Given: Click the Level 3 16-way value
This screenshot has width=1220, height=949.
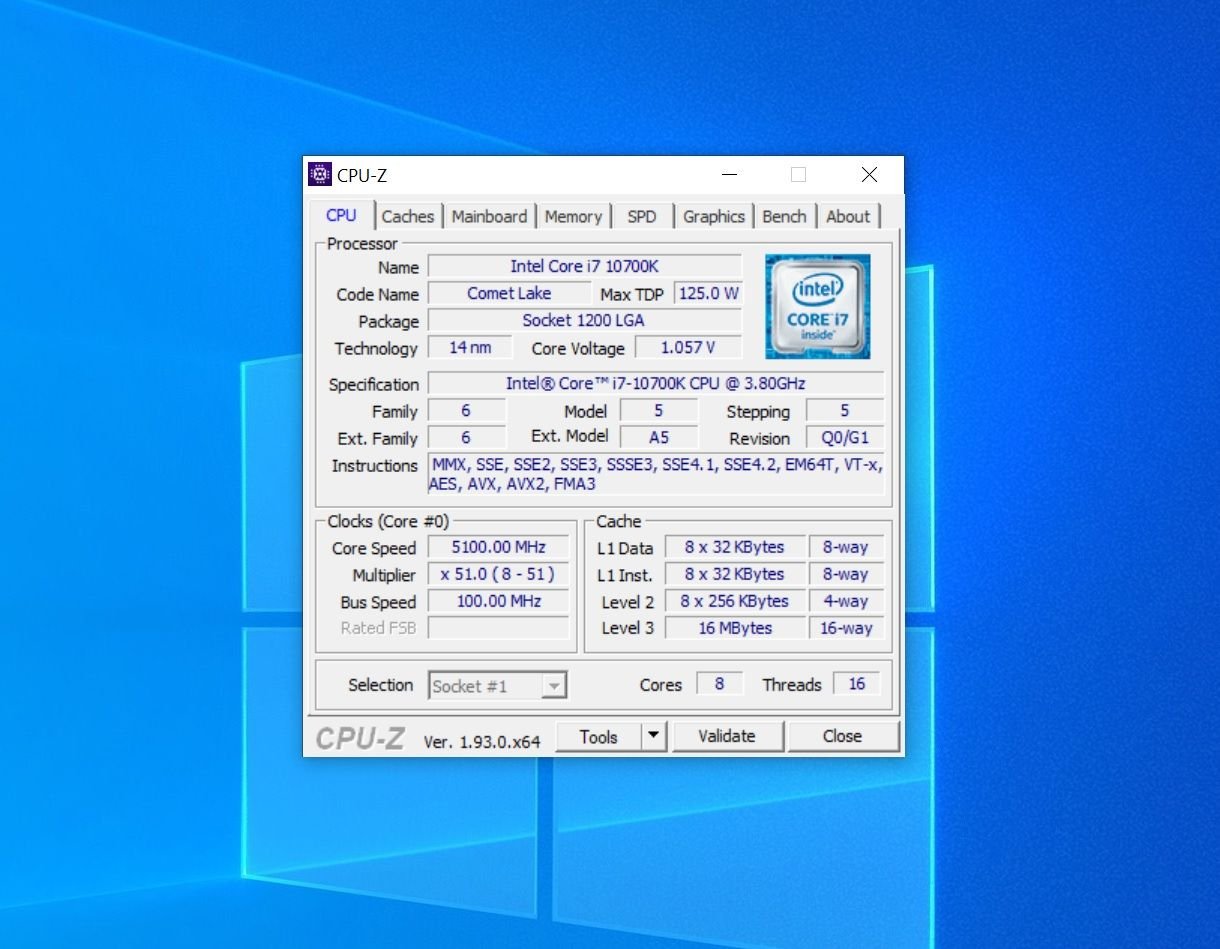Looking at the screenshot, I should click(846, 628).
